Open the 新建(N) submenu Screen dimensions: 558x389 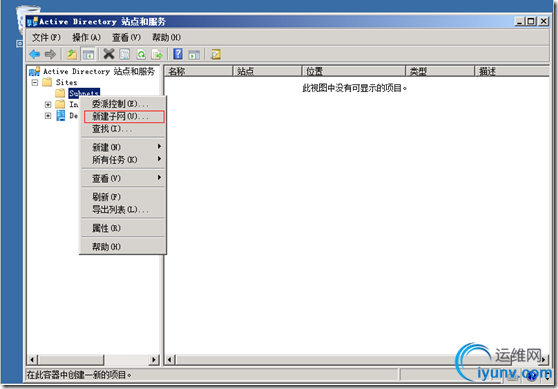[x=122, y=147]
